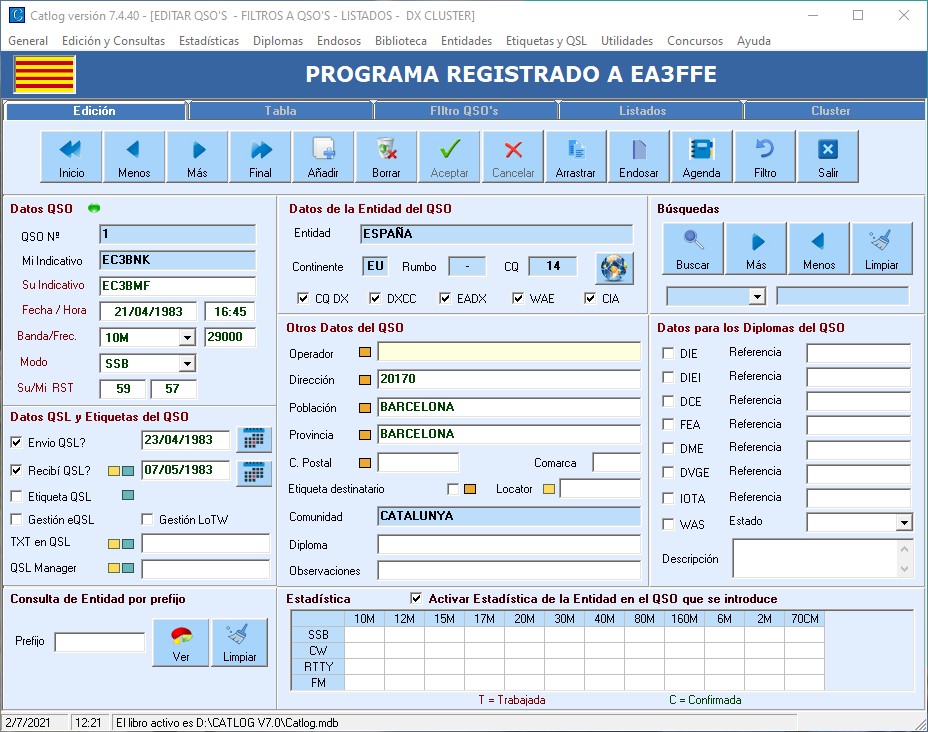Image resolution: width=928 pixels, height=732 pixels.
Task: Switch to the Tabla tab
Action: click(281, 111)
